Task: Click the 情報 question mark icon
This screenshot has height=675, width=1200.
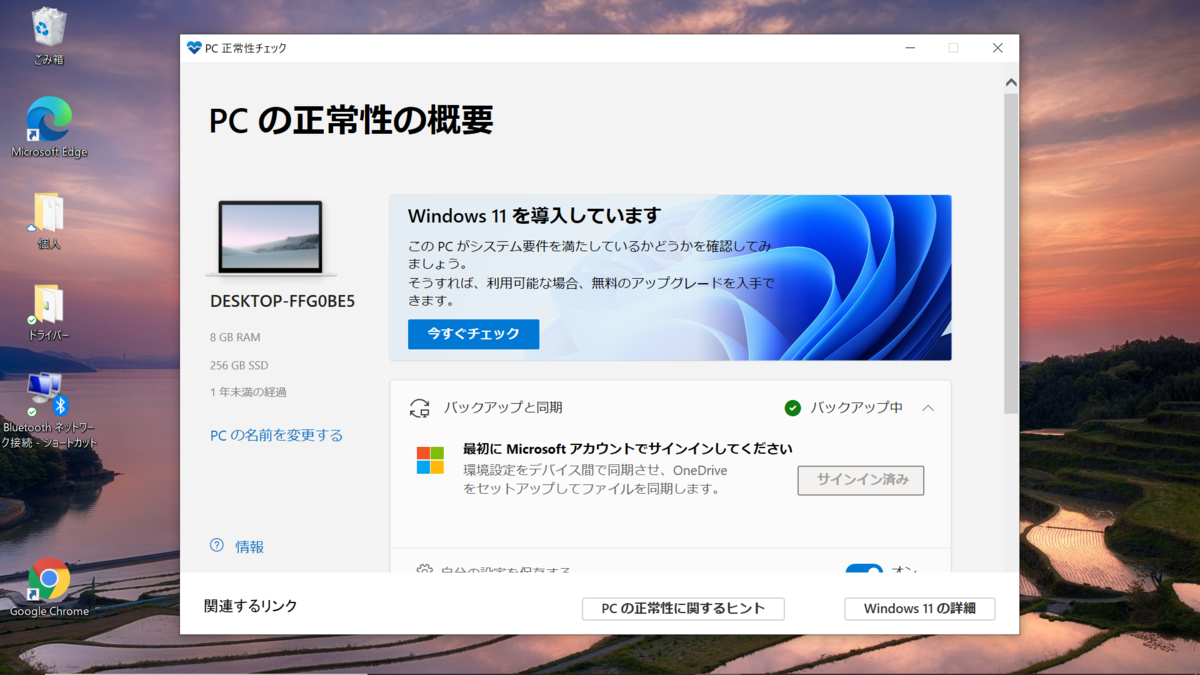Action: (x=217, y=546)
